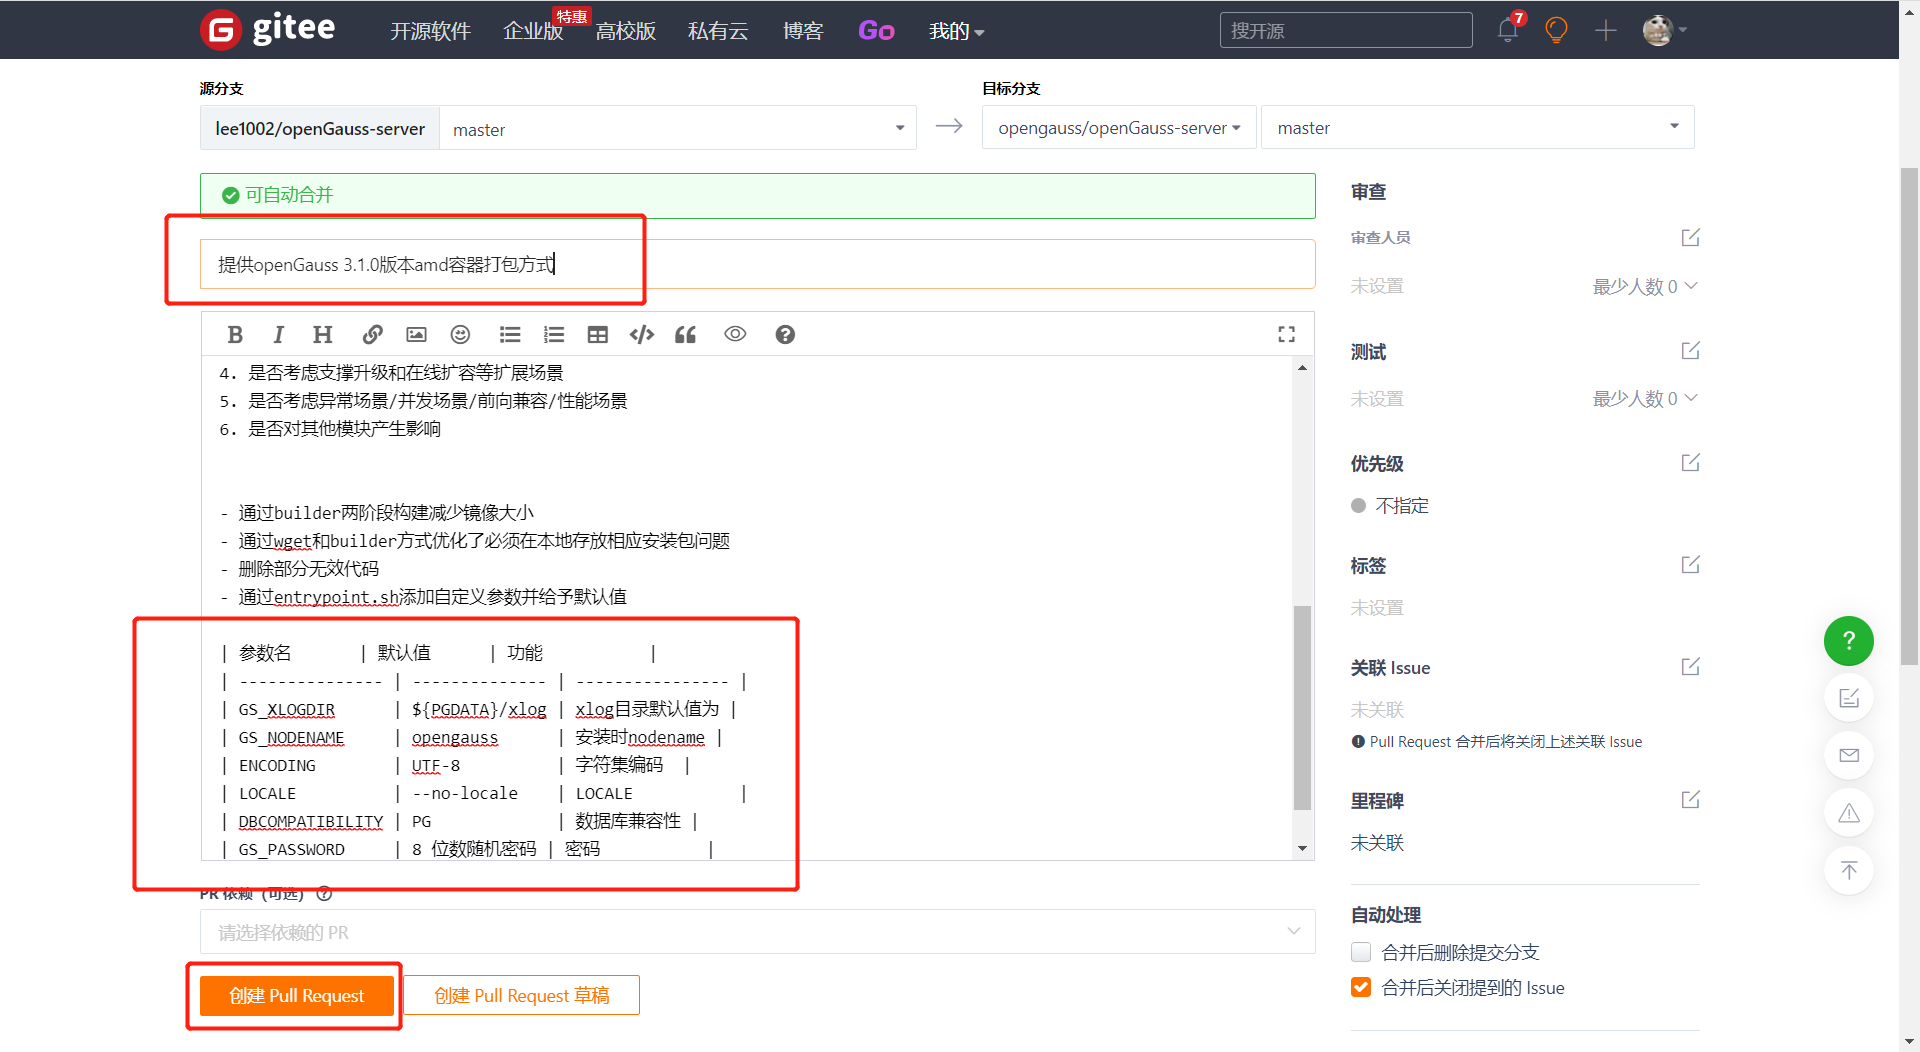
Task: Open the plus create menu
Action: pyautogui.click(x=1606, y=30)
